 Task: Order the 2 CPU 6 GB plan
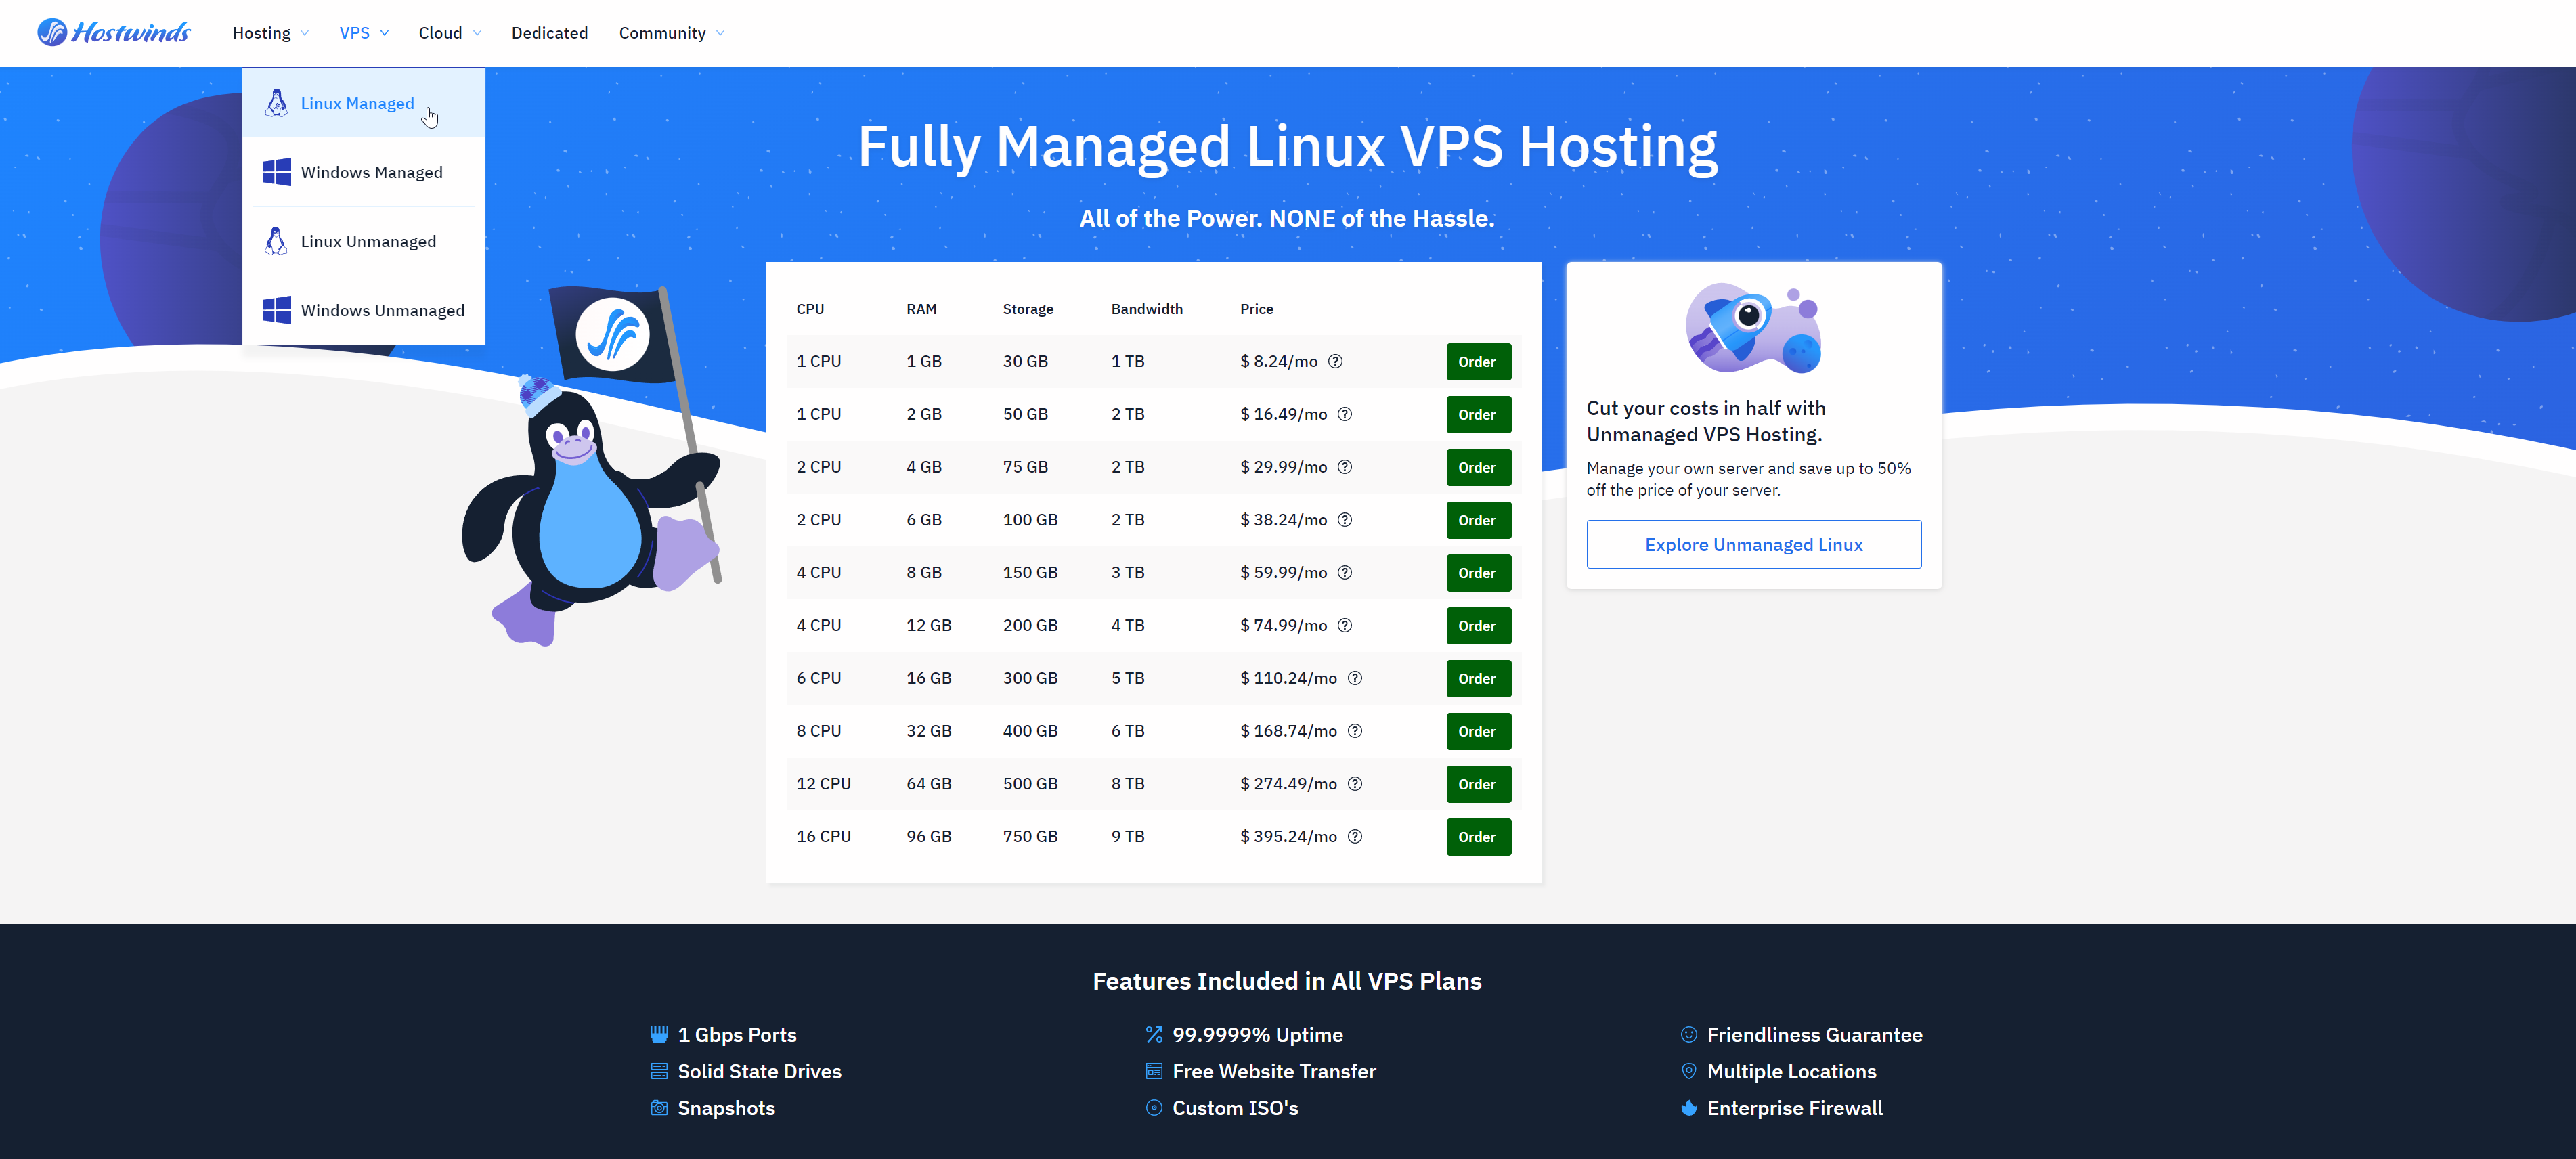pos(1478,520)
